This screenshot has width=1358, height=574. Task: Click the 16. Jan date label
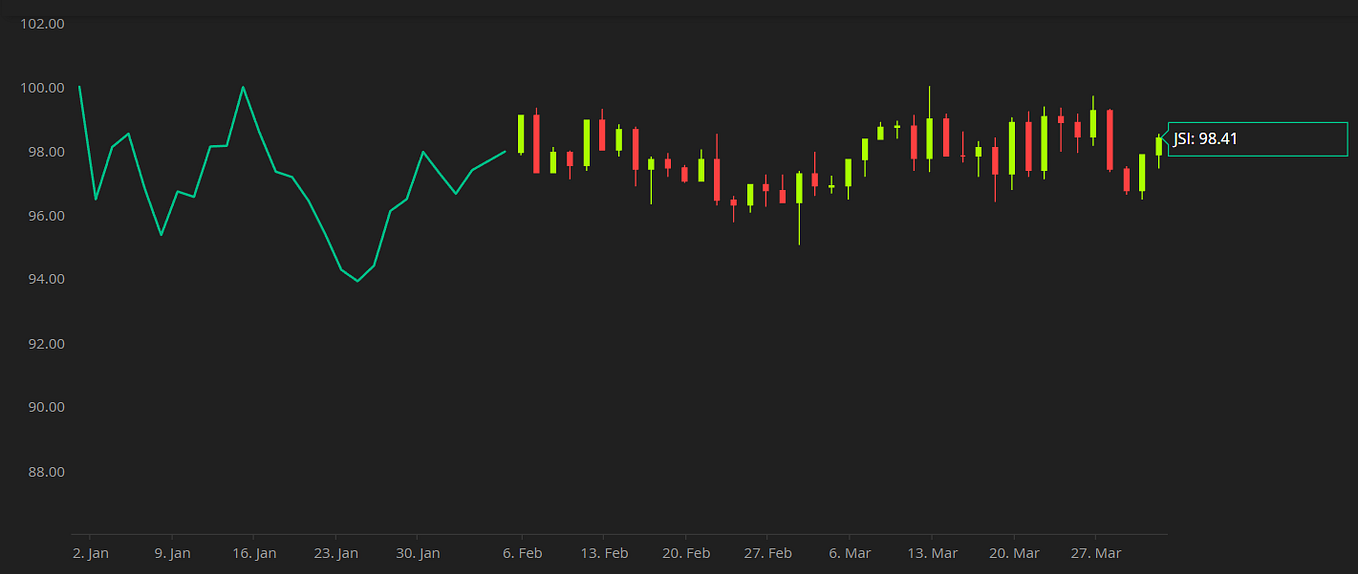click(254, 553)
